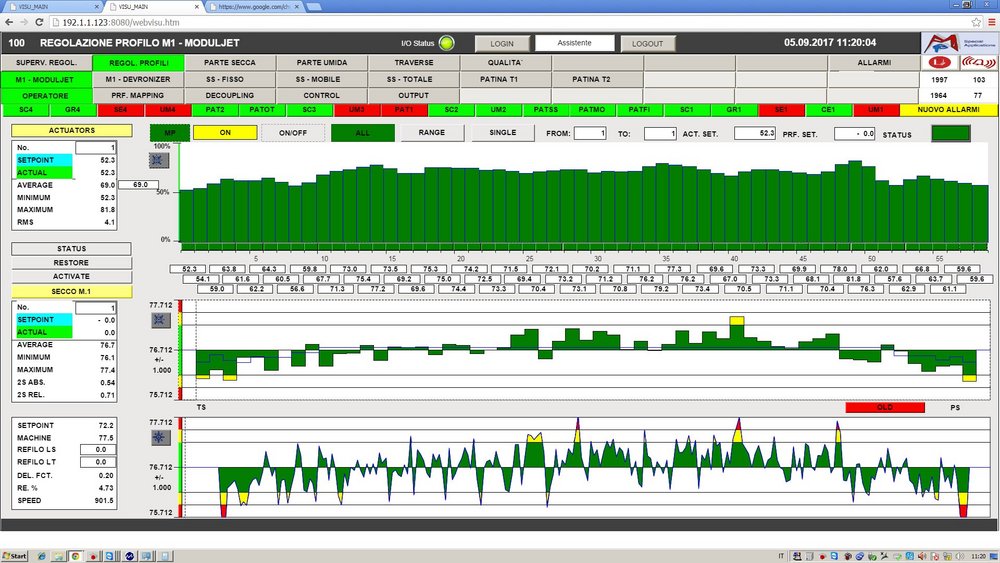This screenshot has height=563, width=1000.
Task: Click the zoom icon on the bottom trend chart
Action: click(160, 438)
